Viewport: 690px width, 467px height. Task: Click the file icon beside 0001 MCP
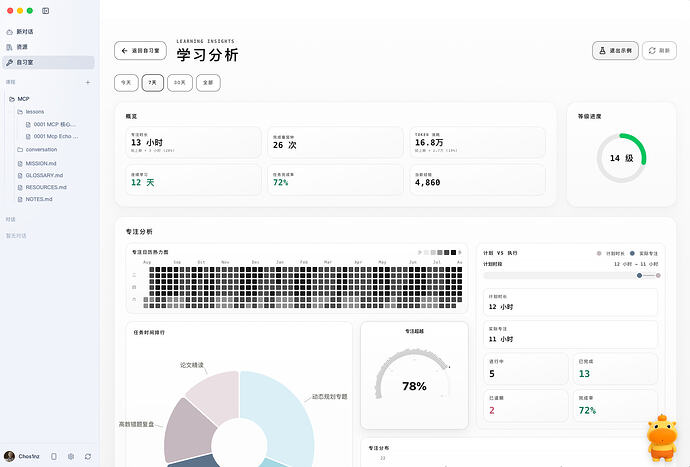tap(28, 125)
